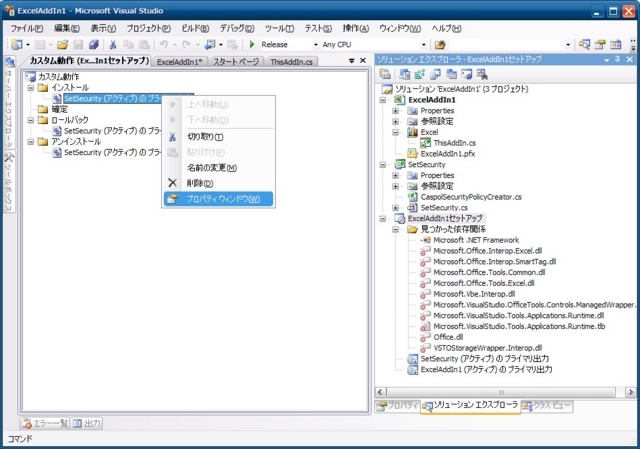
Task: Open the active files list dropdown arrow
Action: coord(351,60)
